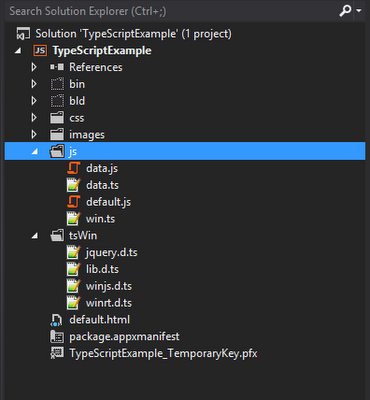Click the bld hidden-folder icon
Screen dimensions: 370x400
(57, 101)
